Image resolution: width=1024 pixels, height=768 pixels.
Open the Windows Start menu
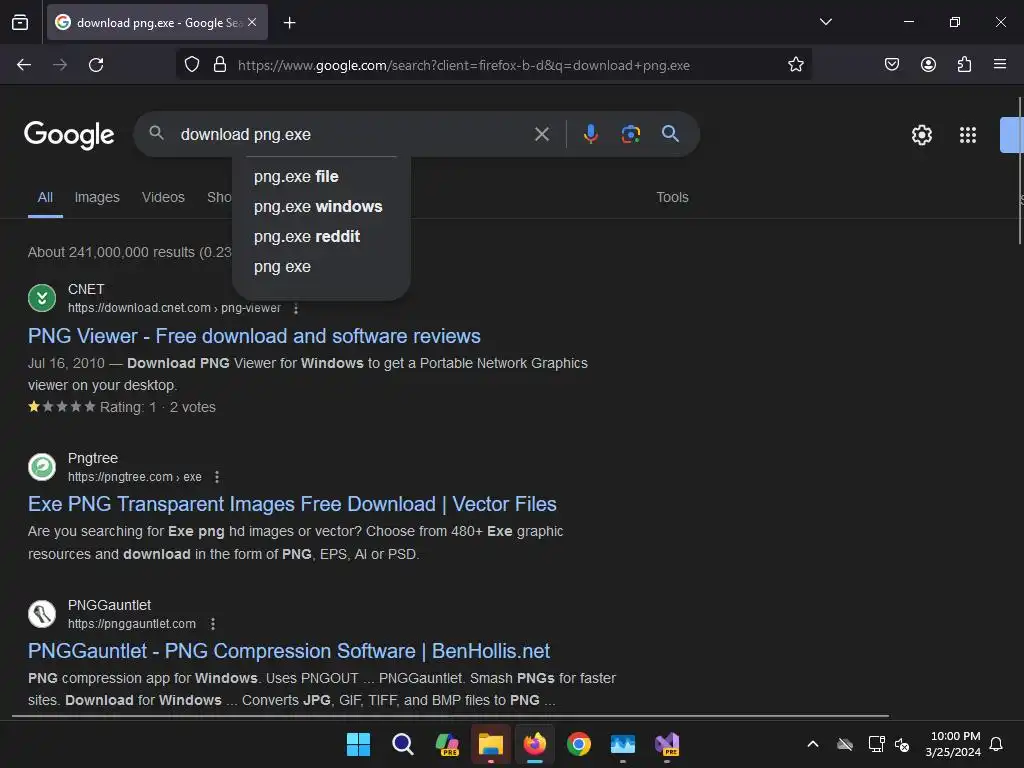358,744
